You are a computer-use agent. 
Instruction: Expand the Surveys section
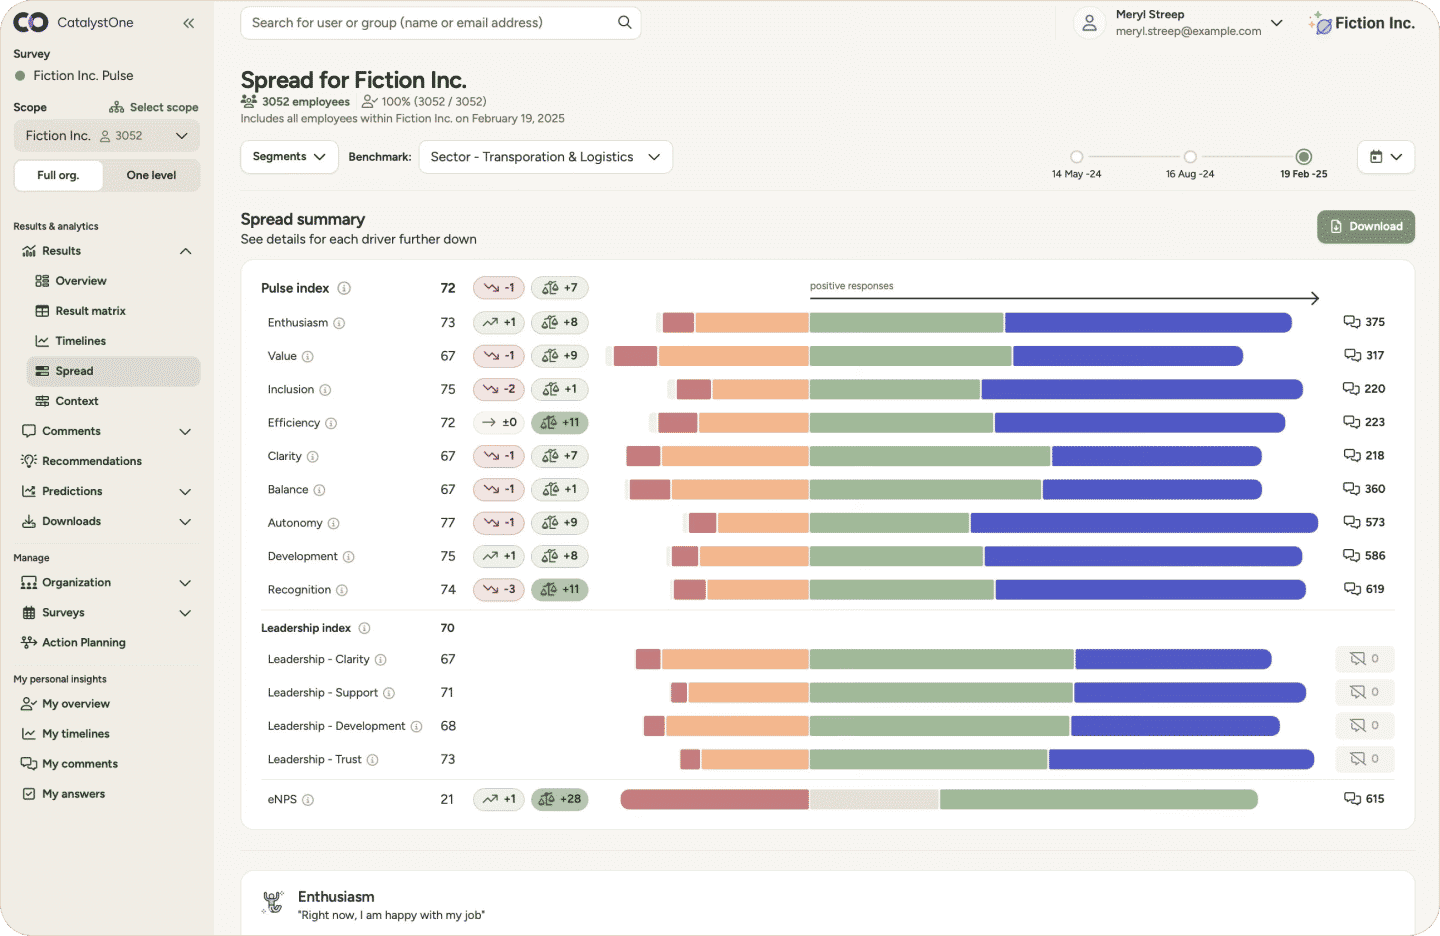[185, 613]
